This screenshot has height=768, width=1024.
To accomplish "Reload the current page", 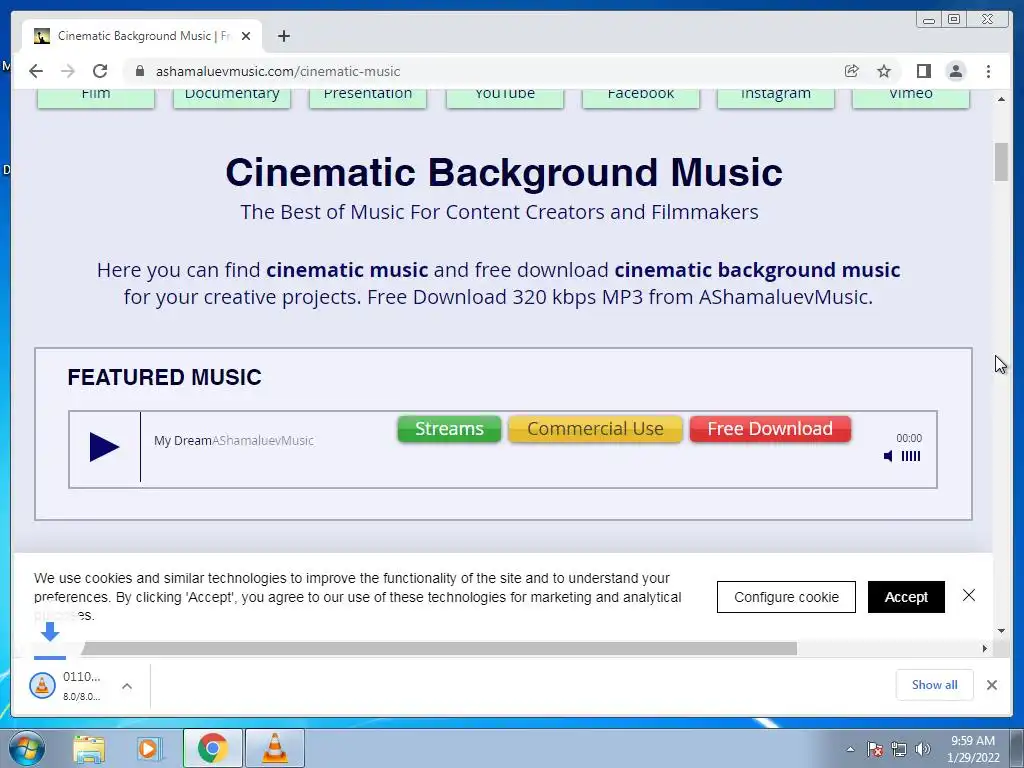I will click(x=100, y=71).
